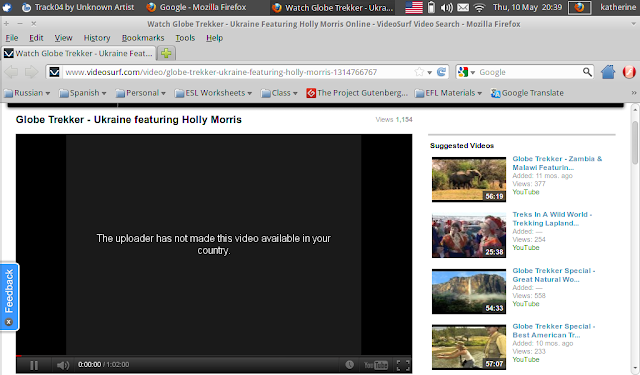The height and width of the screenshot is (375, 640).
Task: Open the Help menu
Action: point(214,38)
